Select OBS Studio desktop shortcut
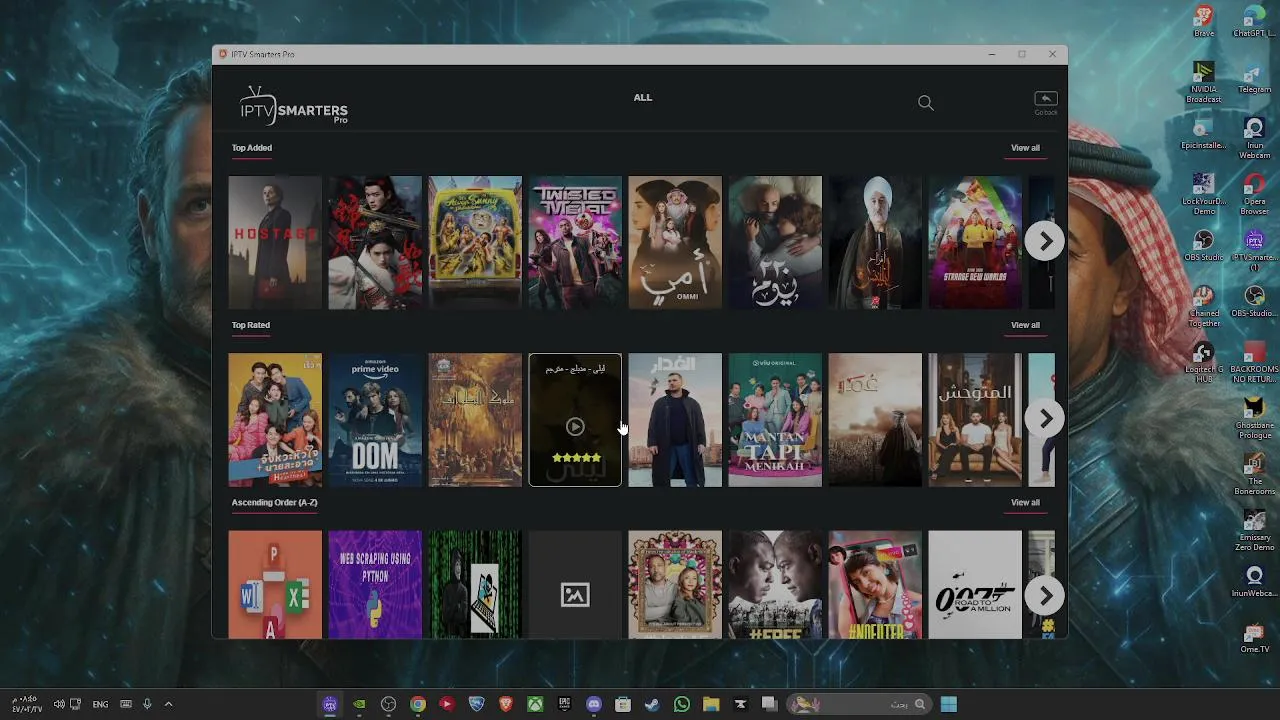This screenshot has width=1280, height=720. 1204,246
